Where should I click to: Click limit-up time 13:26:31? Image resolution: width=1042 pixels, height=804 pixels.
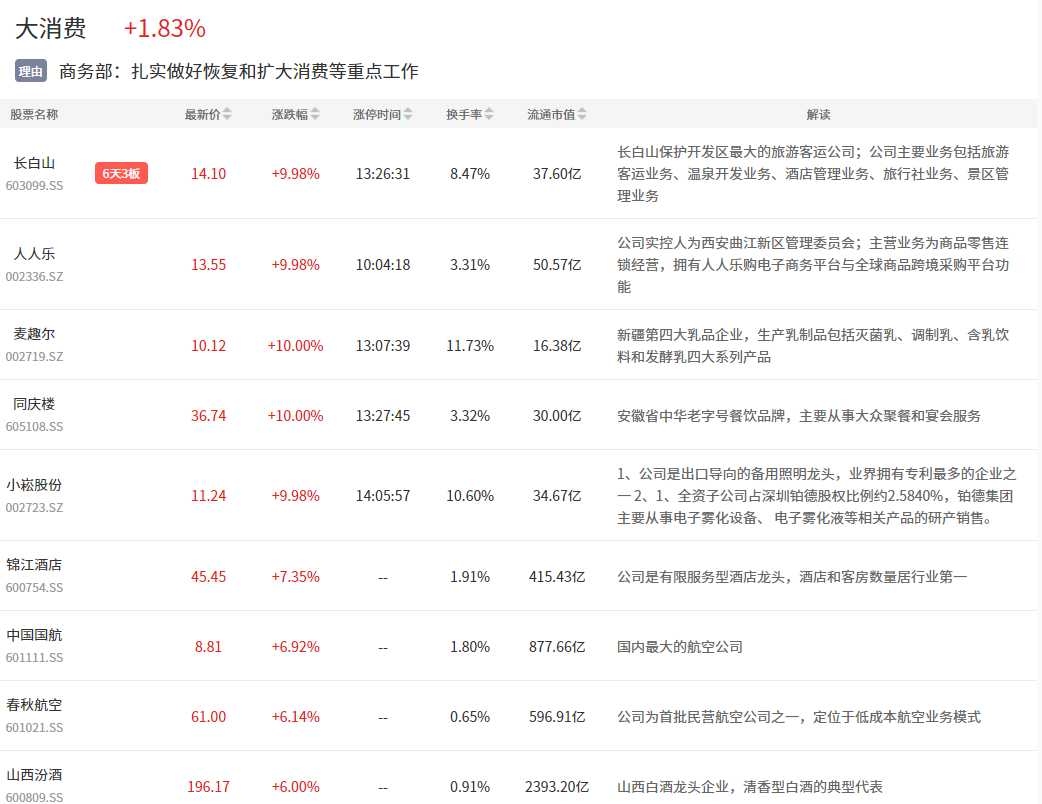[x=383, y=174]
